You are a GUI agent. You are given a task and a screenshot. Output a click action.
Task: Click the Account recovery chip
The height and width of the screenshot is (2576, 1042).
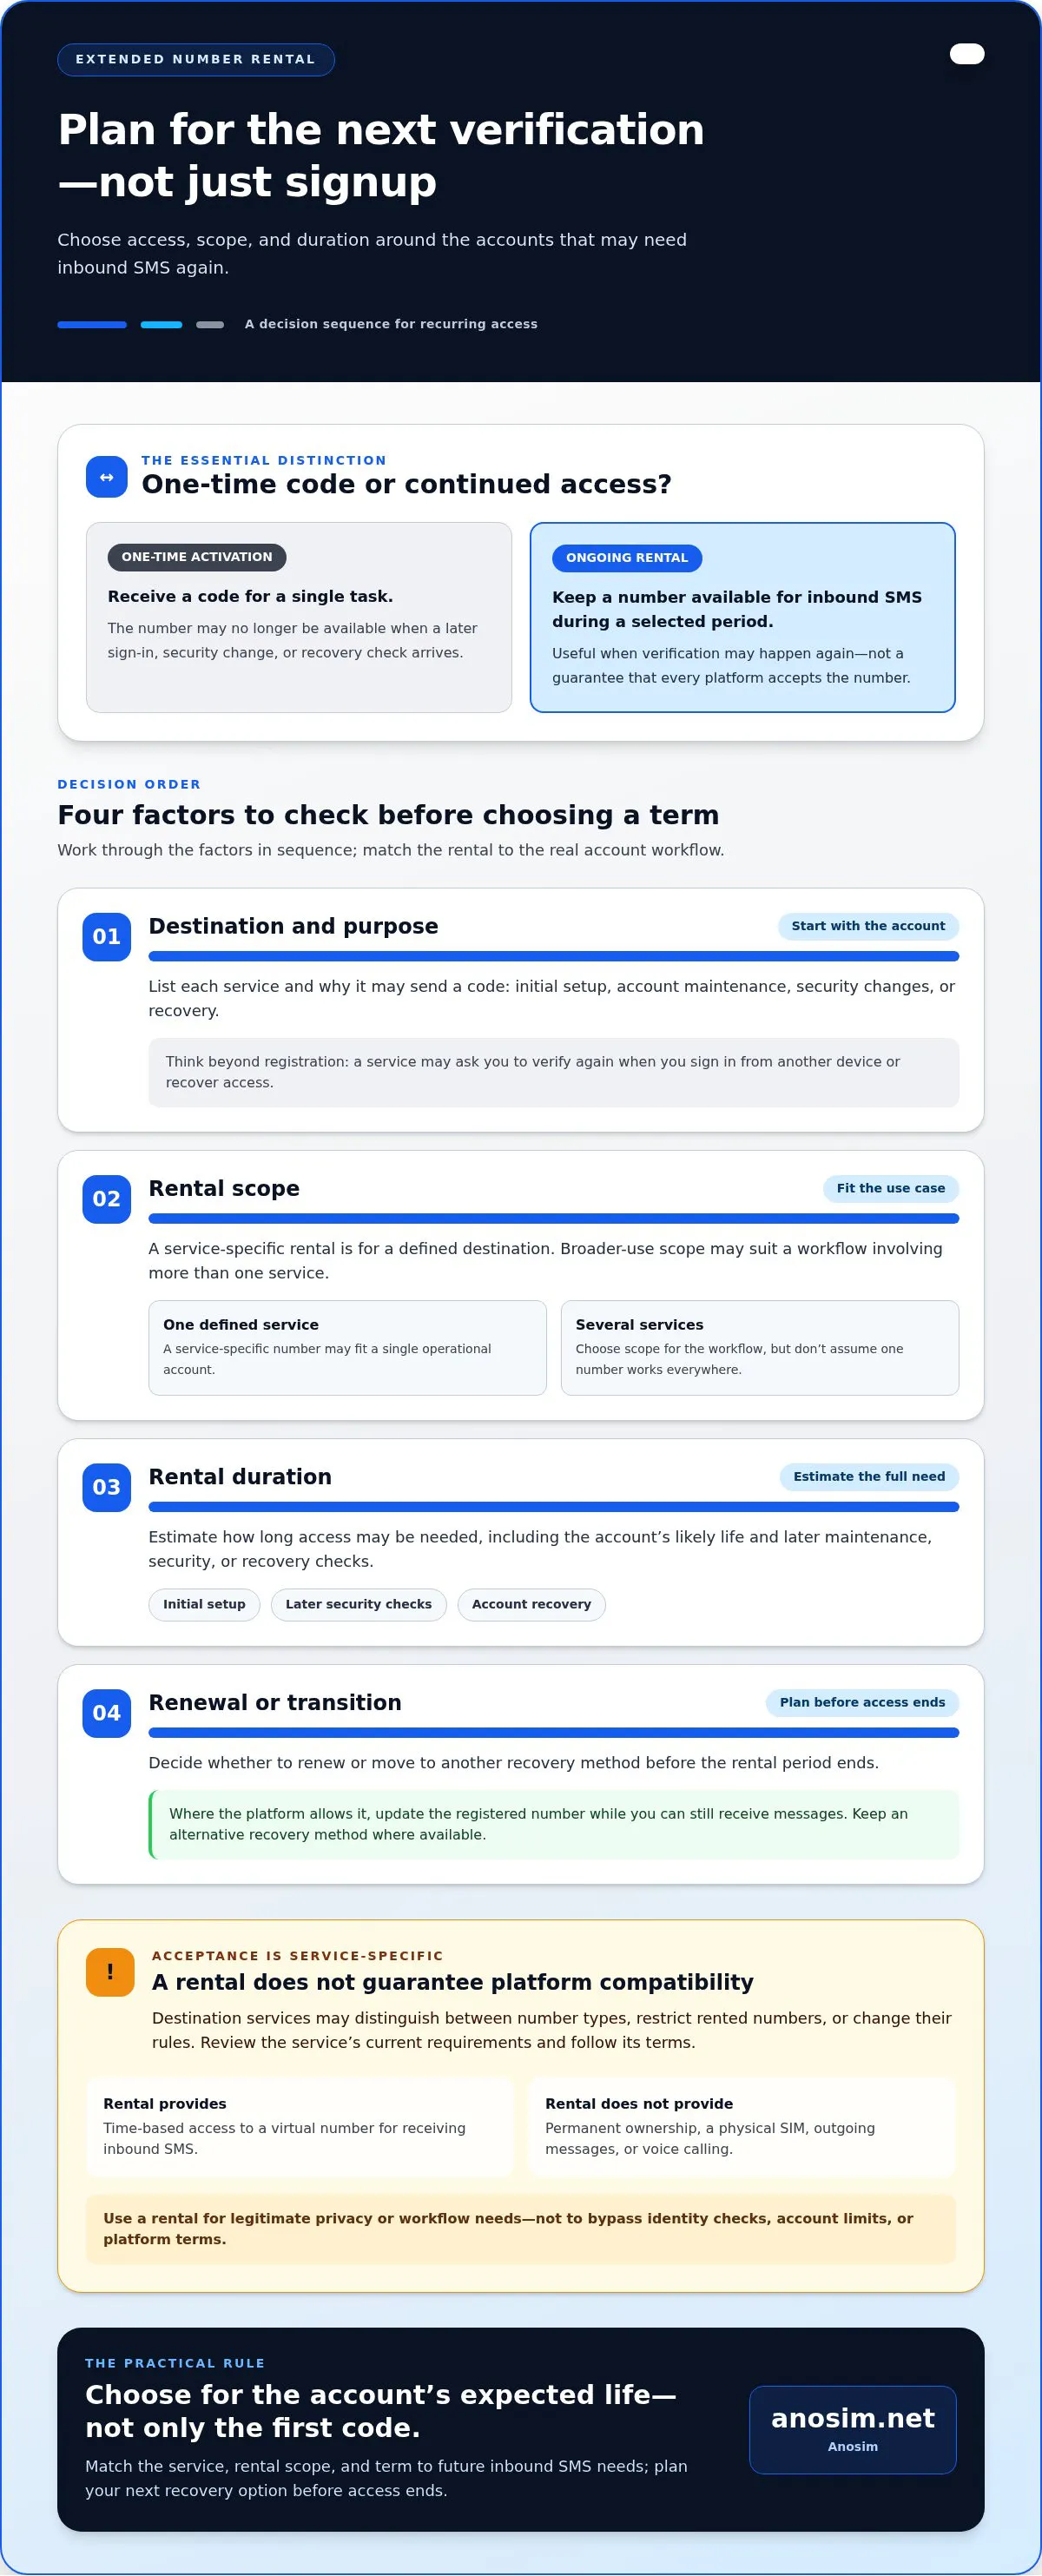click(x=532, y=1604)
